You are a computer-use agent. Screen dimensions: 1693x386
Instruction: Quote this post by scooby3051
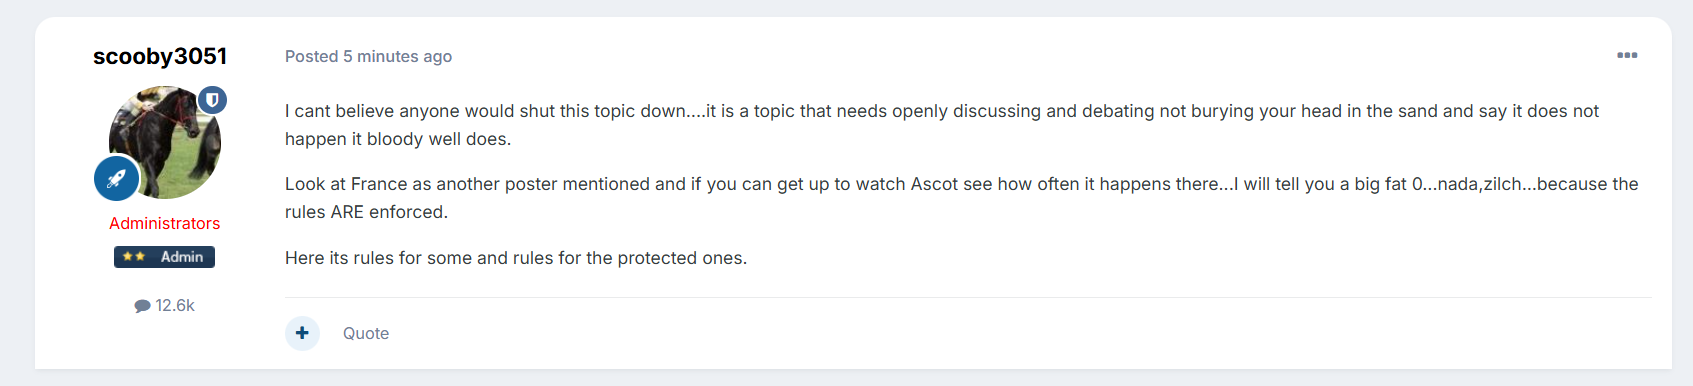pyautogui.click(x=366, y=333)
